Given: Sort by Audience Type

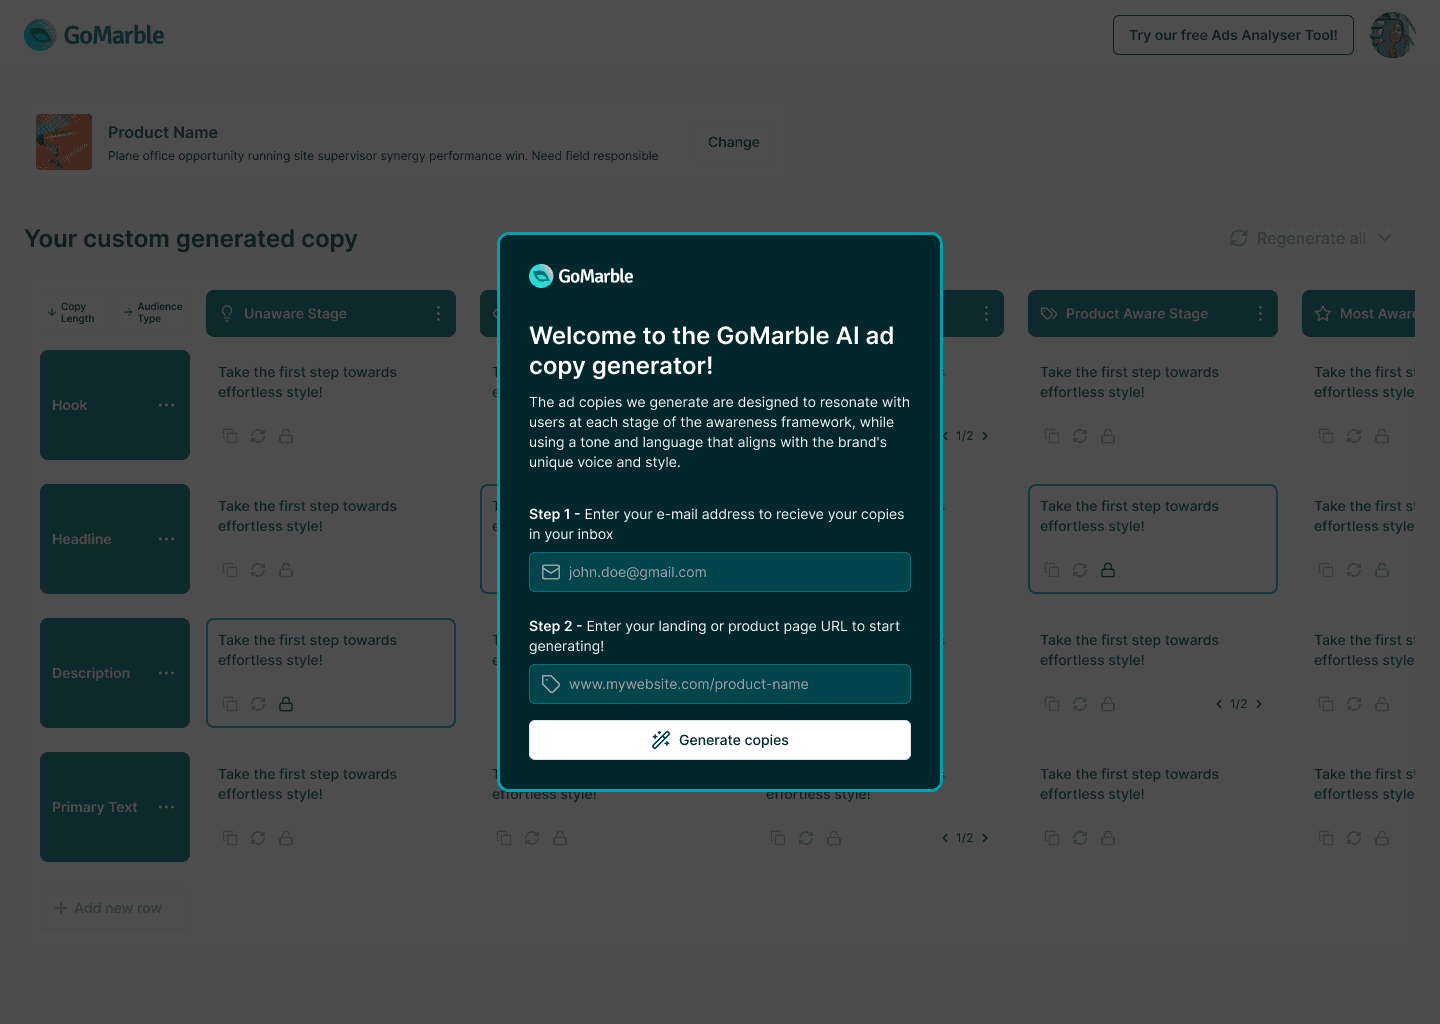Looking at the screenshot, I should (x=153, y=313).
